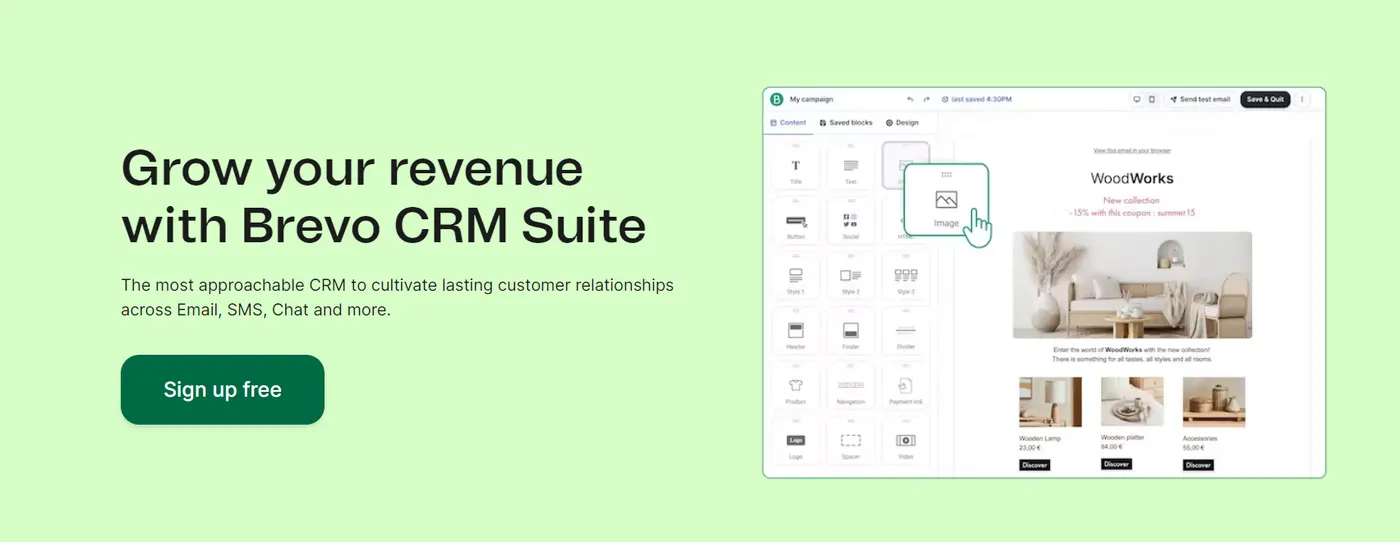The width and height of the screenshot is (1400, 542).
Task: Open the three-dot more options menu
Action: pos(1302,99)
